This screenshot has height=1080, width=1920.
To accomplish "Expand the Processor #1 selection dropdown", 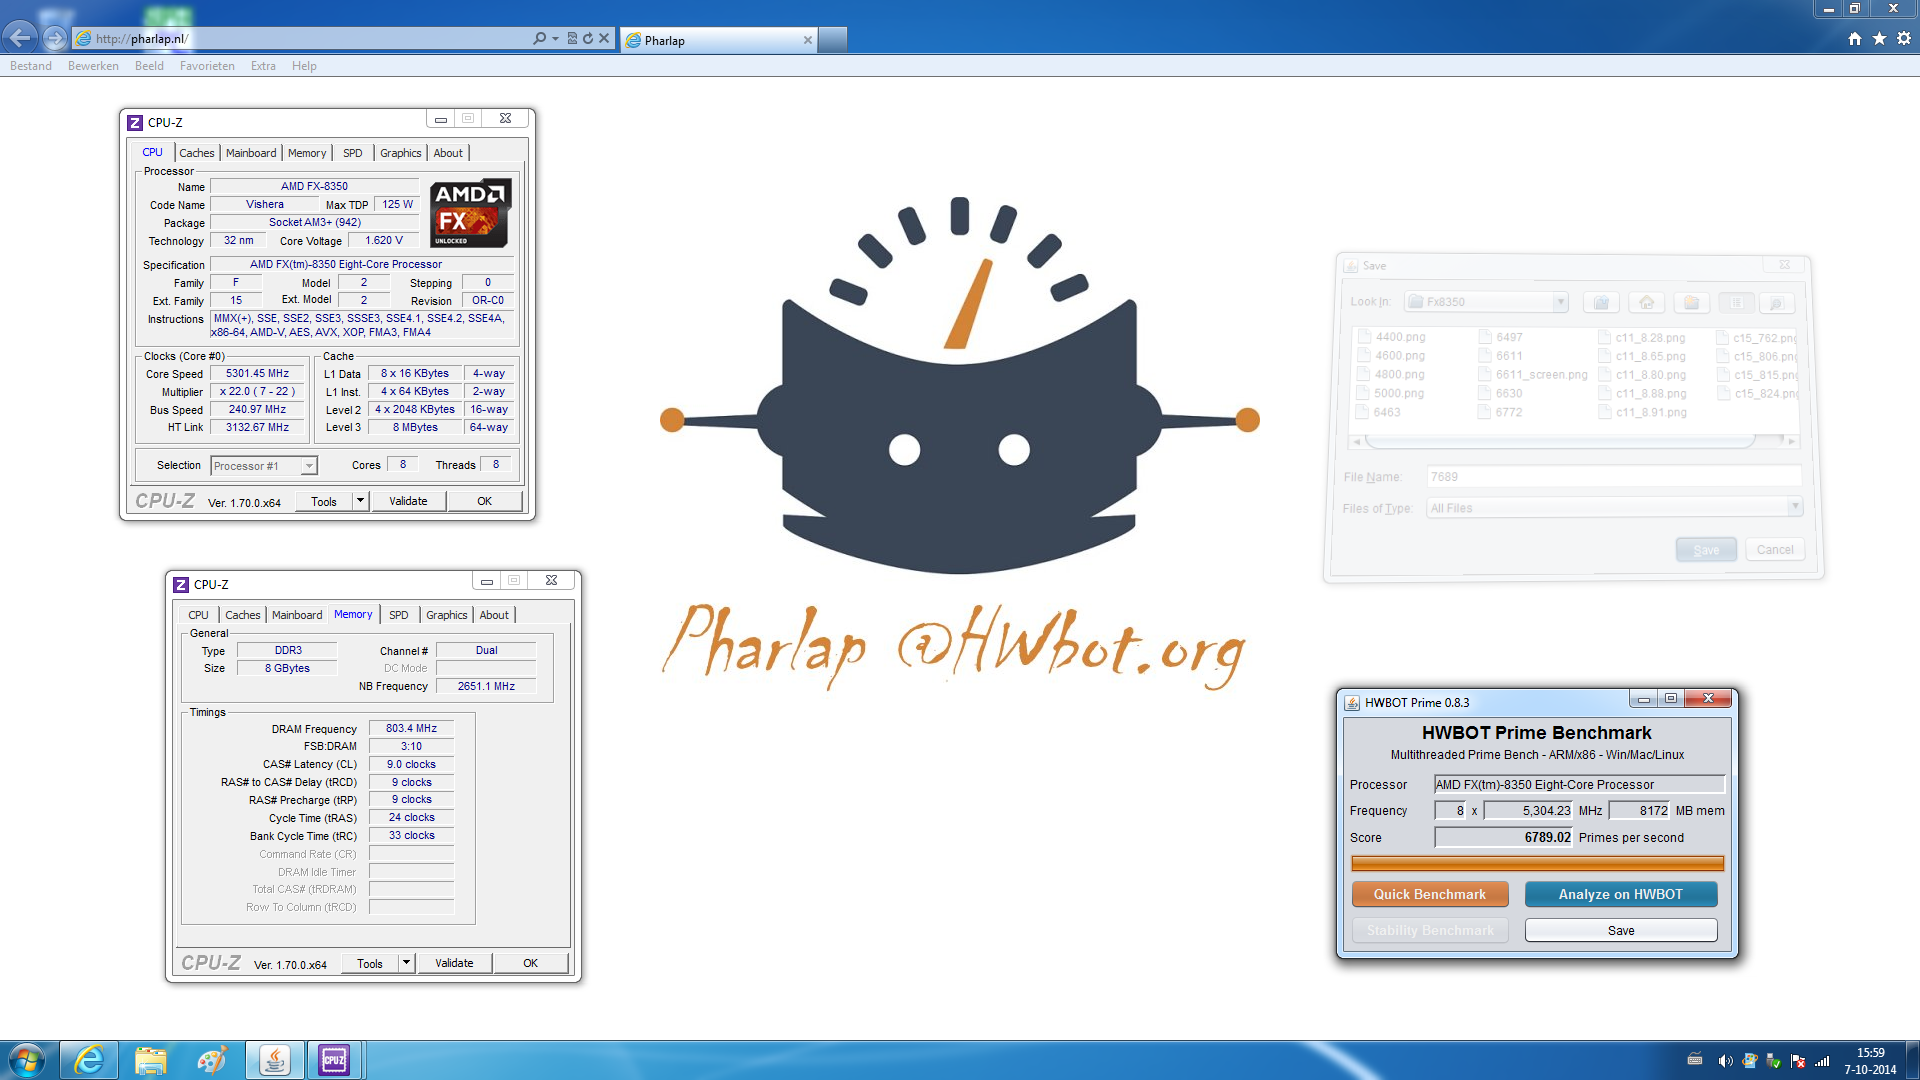I will (309, 466).
